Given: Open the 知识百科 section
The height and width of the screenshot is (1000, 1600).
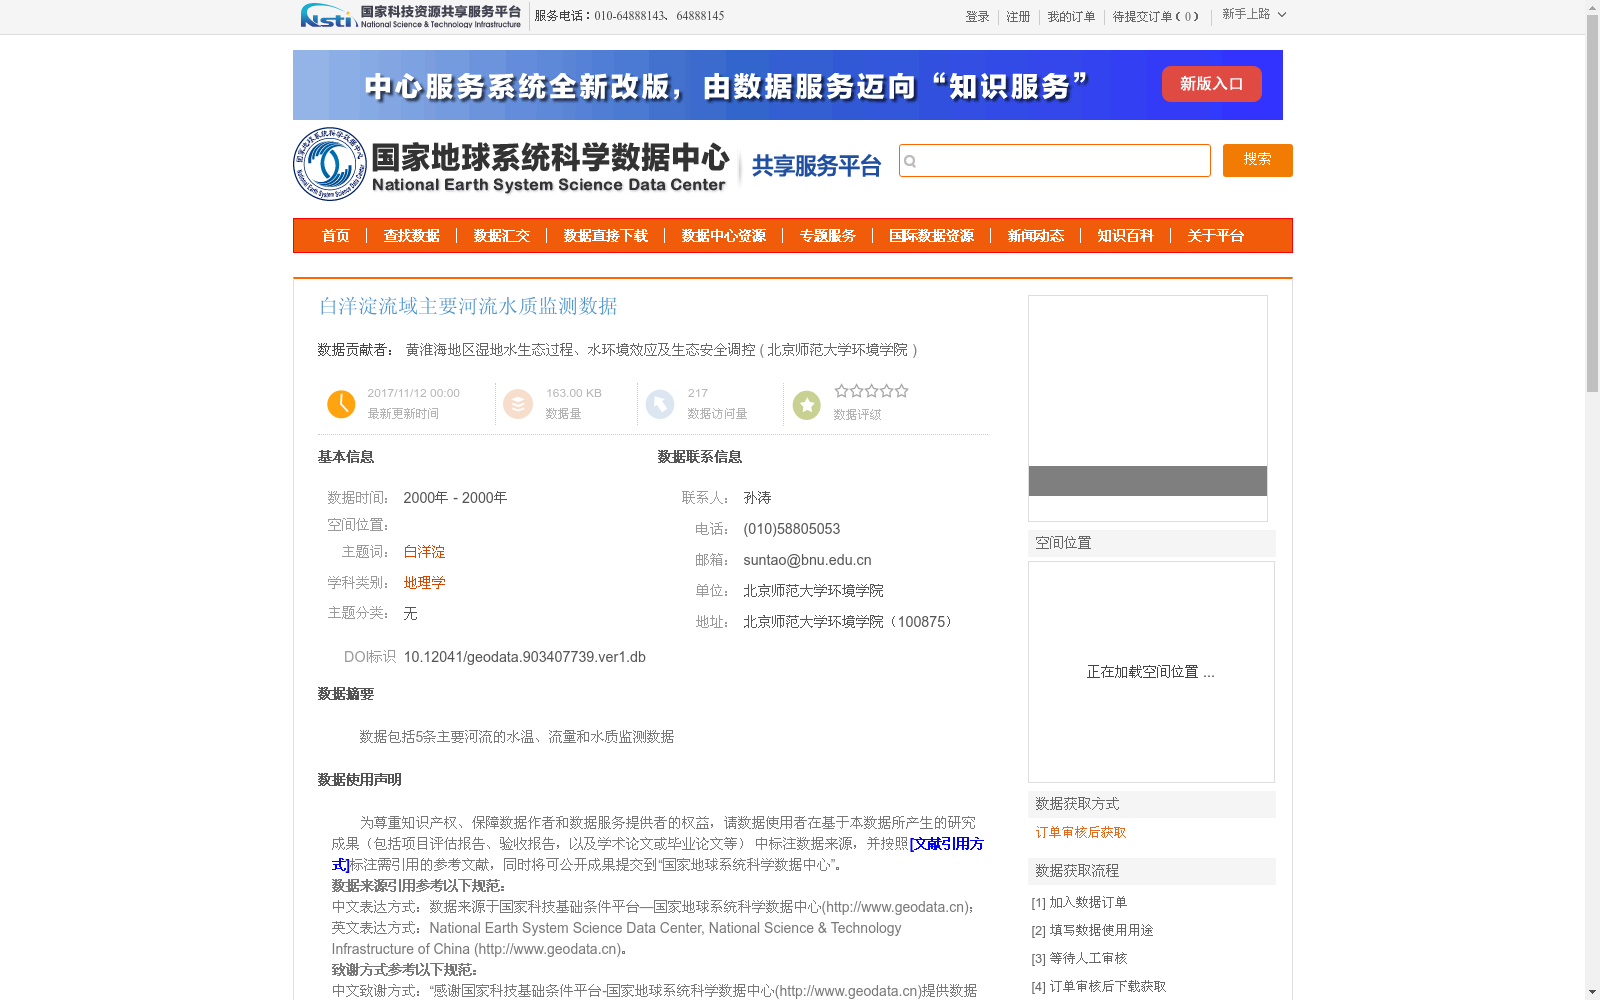Looking at the screenshot, I should coord(1123,235).
